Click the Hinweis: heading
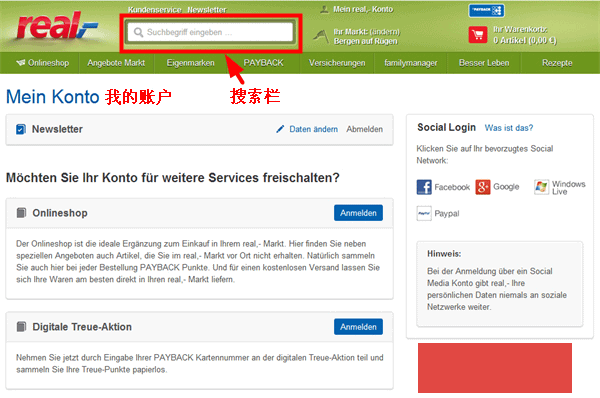This screenshot has height=398, width=600. pos(444,254)
